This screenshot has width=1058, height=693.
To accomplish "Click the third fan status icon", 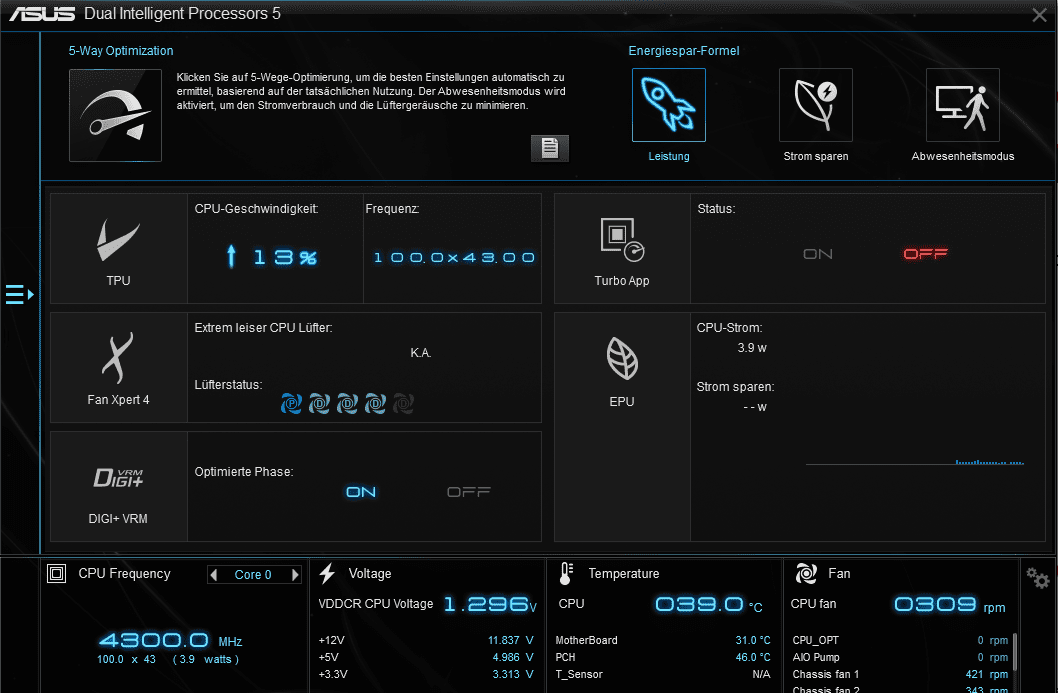I will pos(347,404).
